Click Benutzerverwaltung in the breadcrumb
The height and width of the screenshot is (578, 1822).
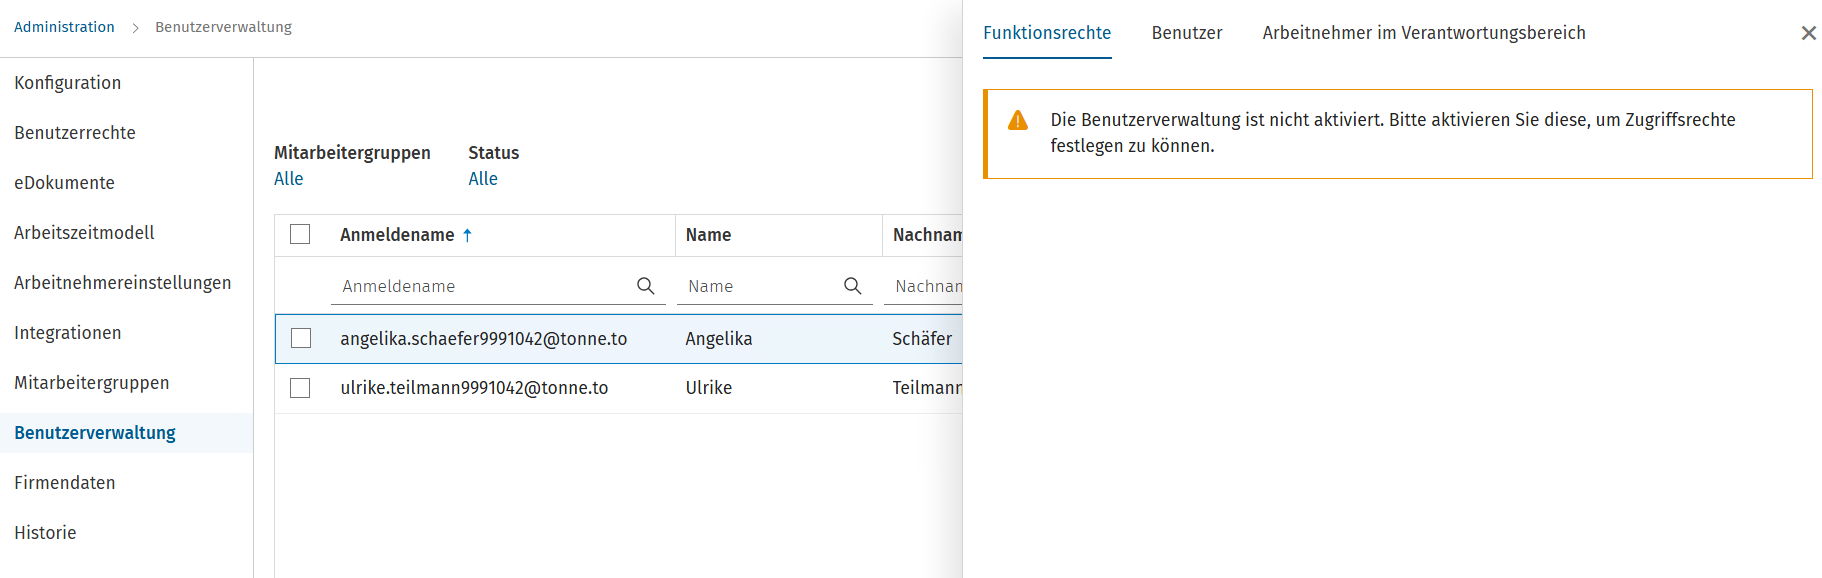(x=223, y=27)
